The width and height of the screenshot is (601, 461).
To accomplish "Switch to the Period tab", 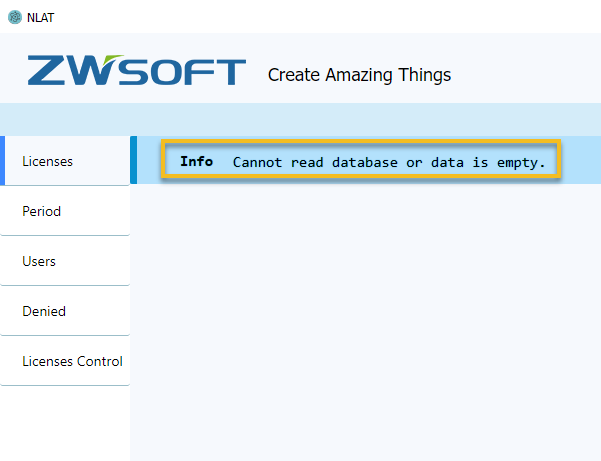I will 65,211.
